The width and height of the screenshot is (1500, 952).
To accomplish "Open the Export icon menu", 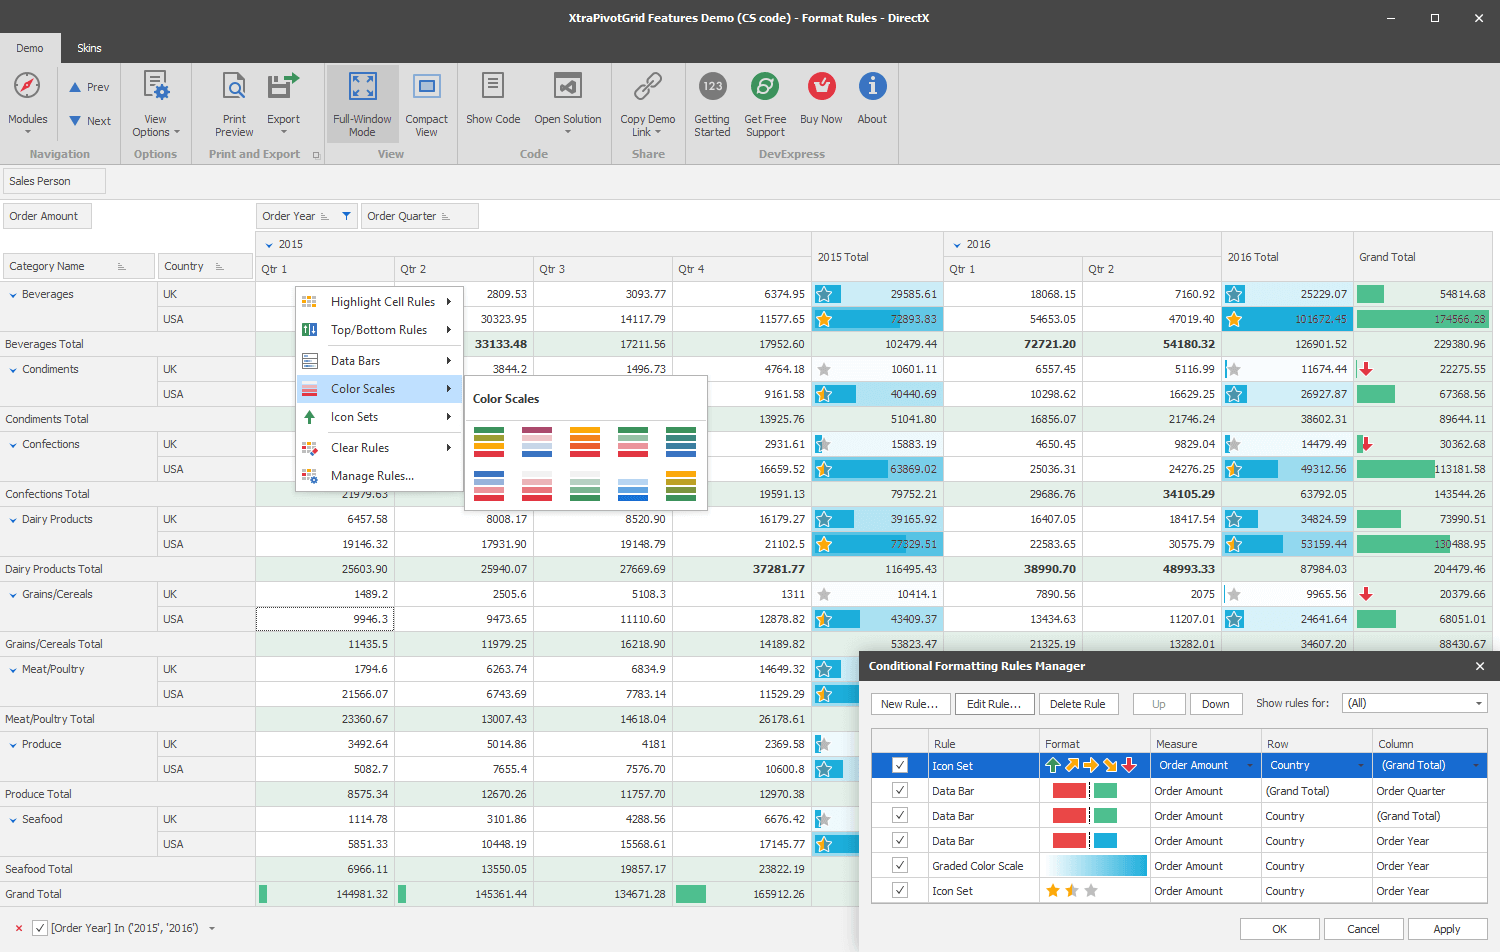I will pos(283,87).
